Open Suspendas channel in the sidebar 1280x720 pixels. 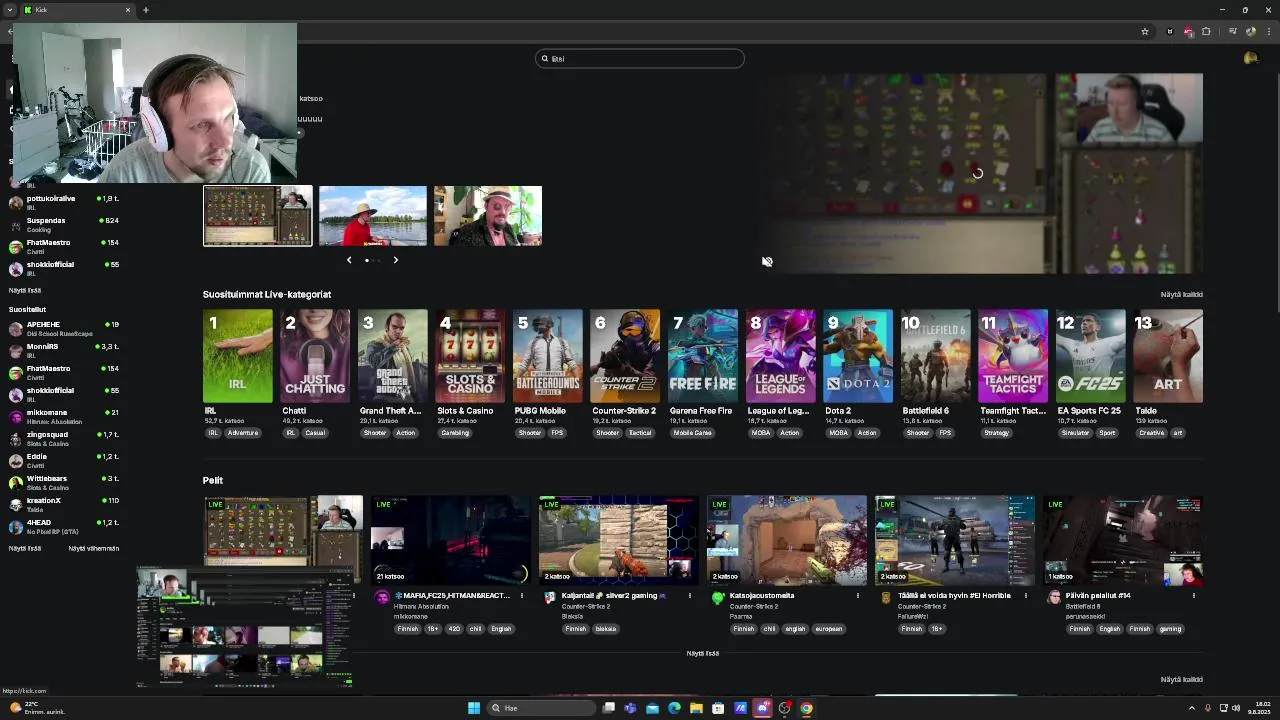[64, 224]
